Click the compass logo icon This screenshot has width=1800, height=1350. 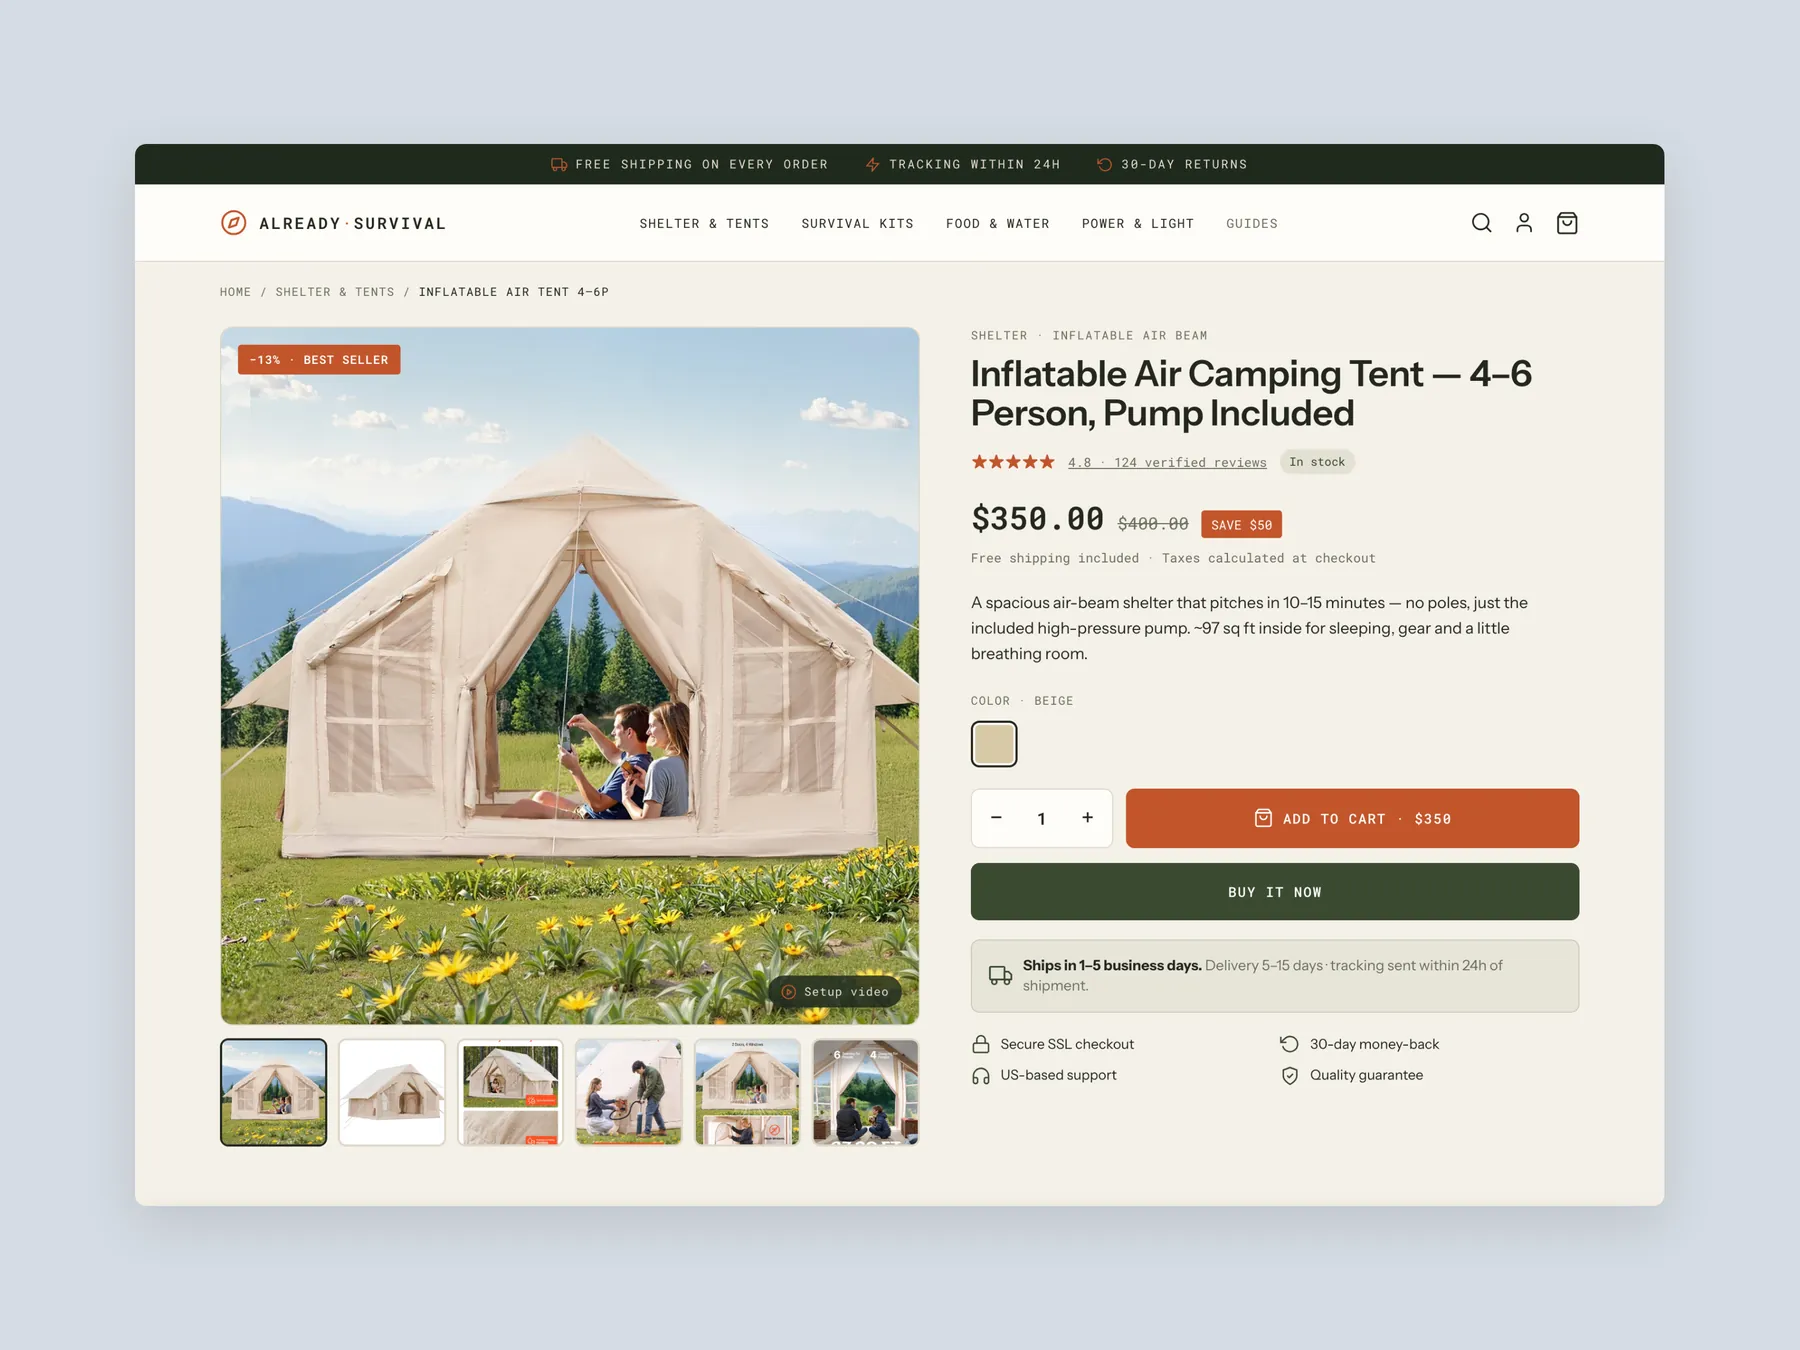tap(233, 223)
